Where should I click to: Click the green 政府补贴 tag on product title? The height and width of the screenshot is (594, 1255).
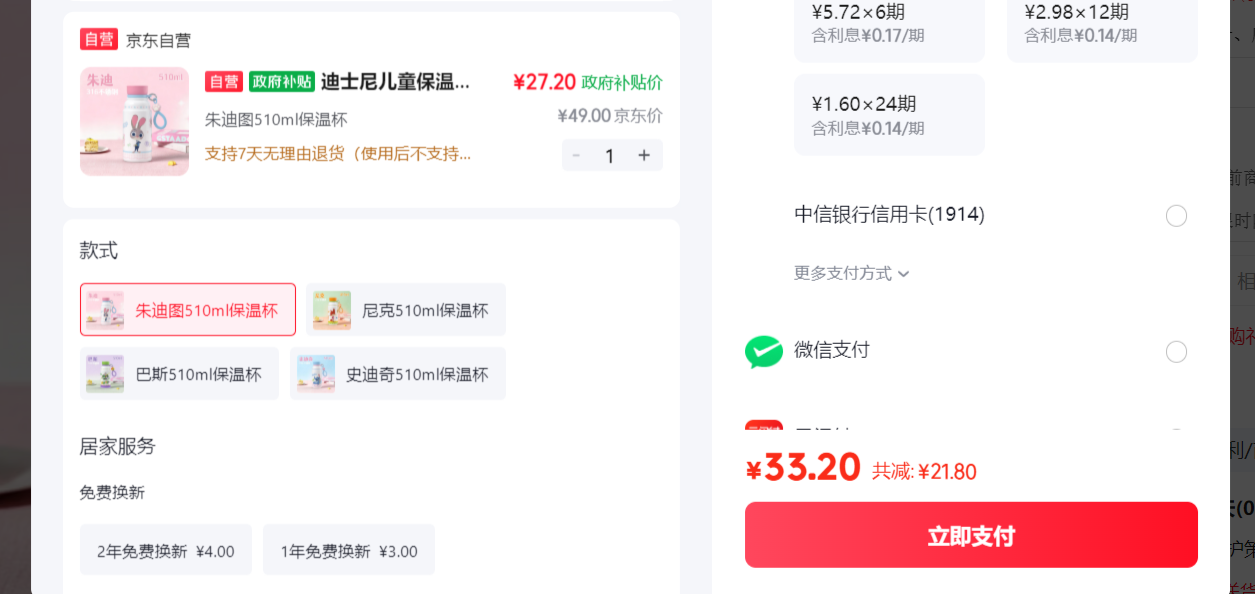coord(282,82)
